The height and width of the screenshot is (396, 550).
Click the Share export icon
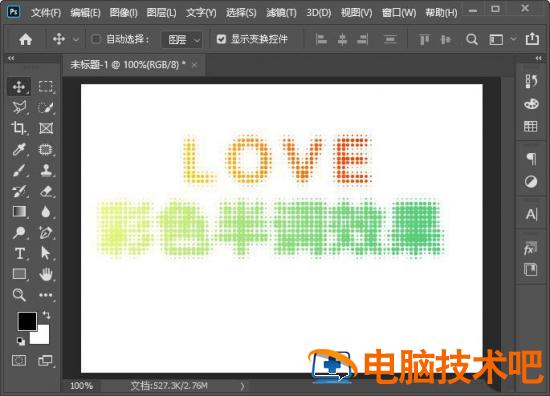532,39
